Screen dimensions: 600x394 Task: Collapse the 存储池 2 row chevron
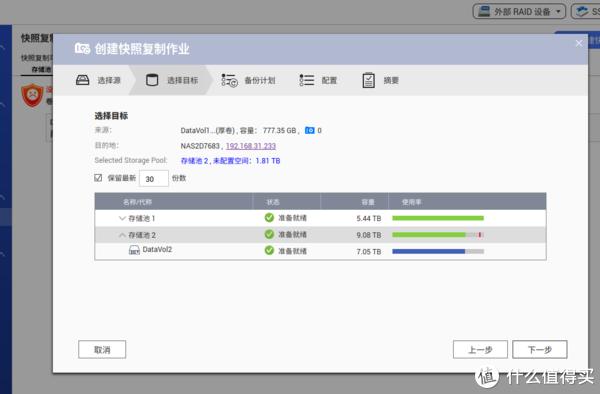point(122,235)
